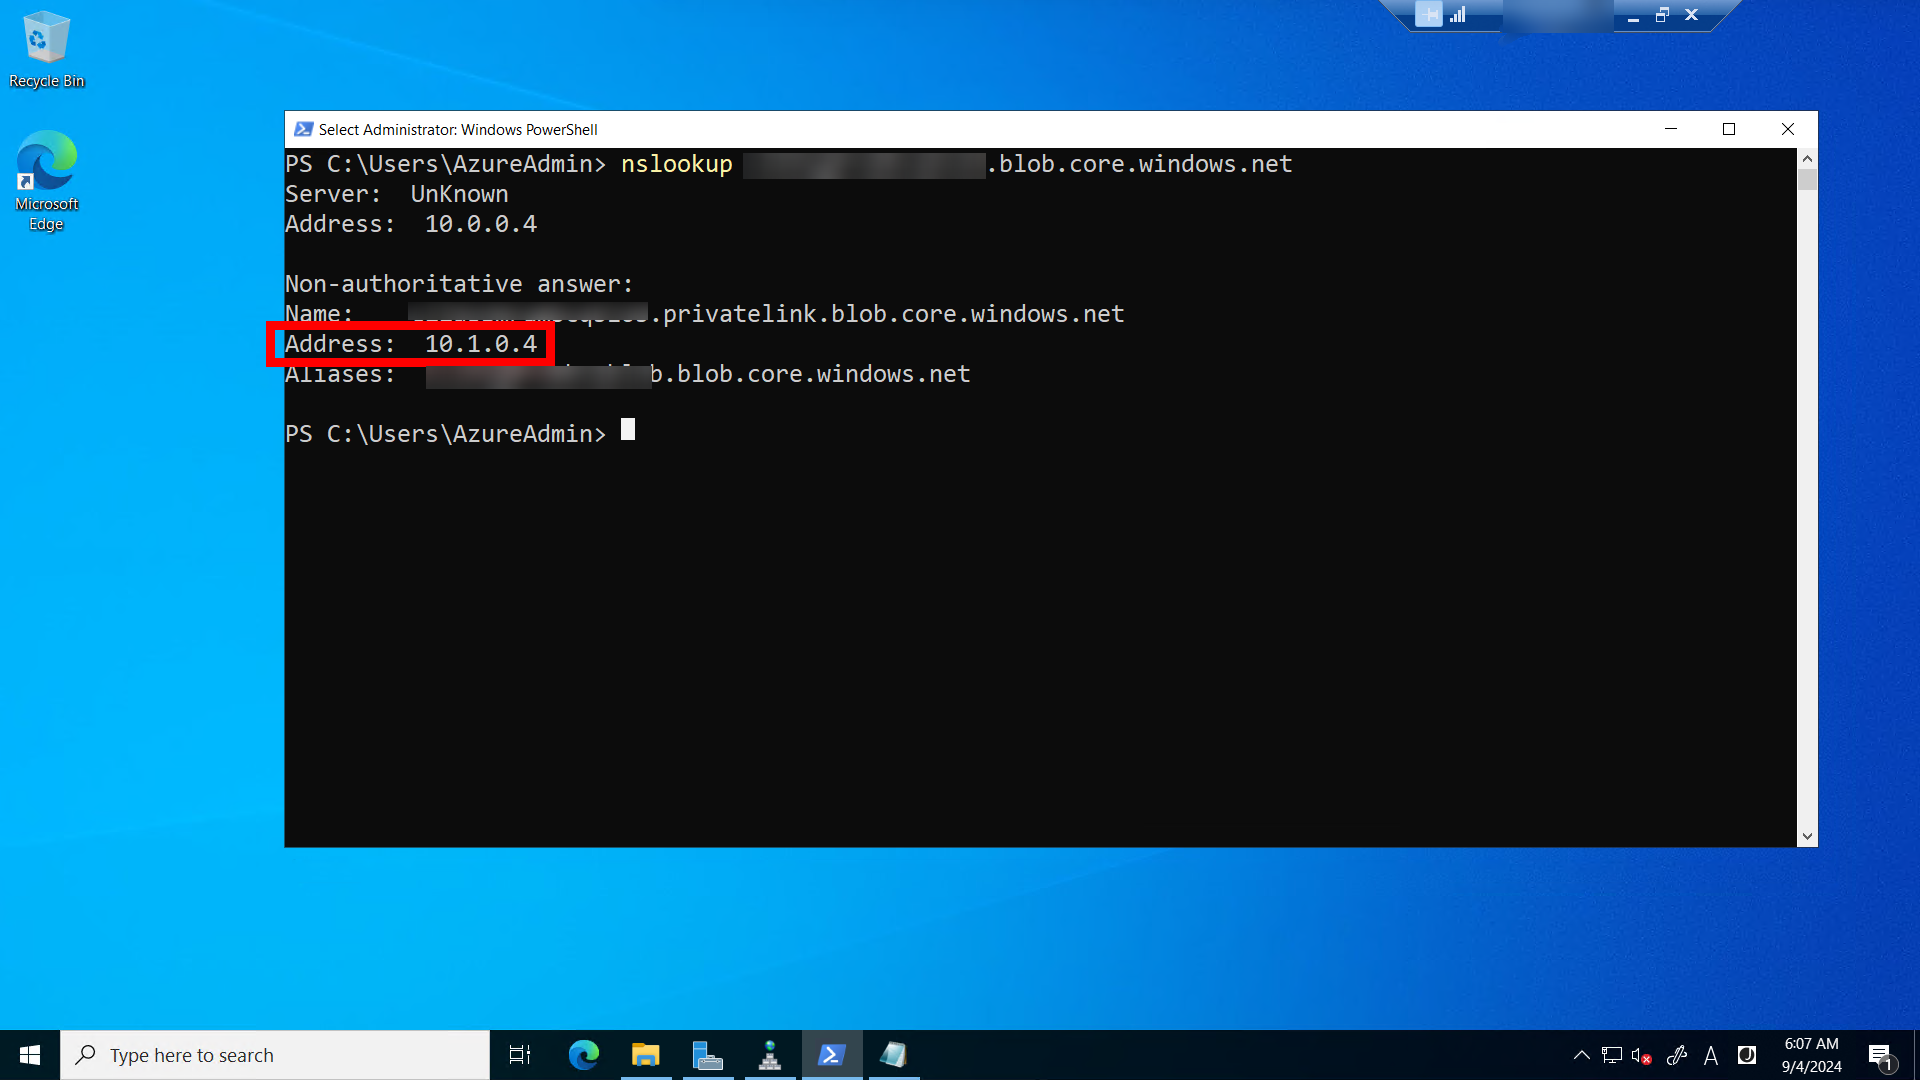This screenshot has height=1080, width=1920.
Task: Launch Microsoft Edge from the taskbar
Action: click(584, 1055)
